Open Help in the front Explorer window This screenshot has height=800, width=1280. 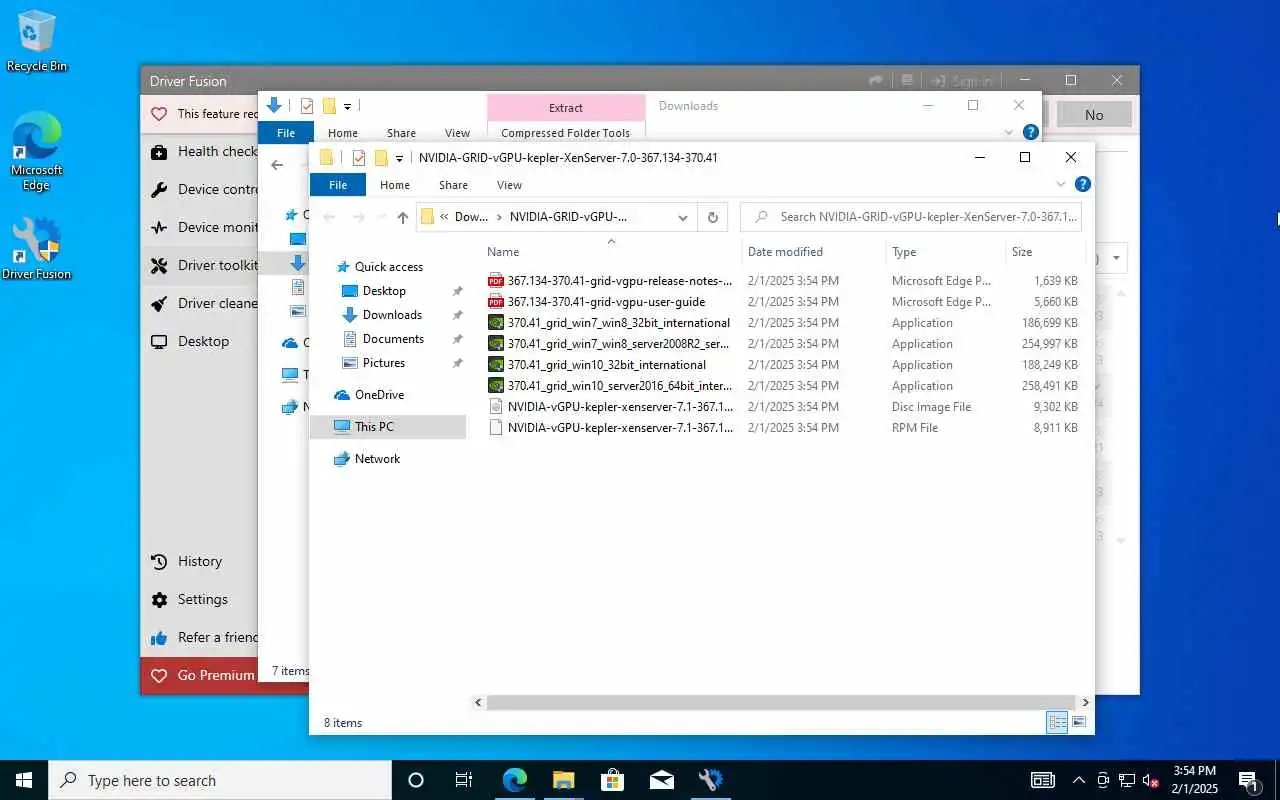(1082, 185)
